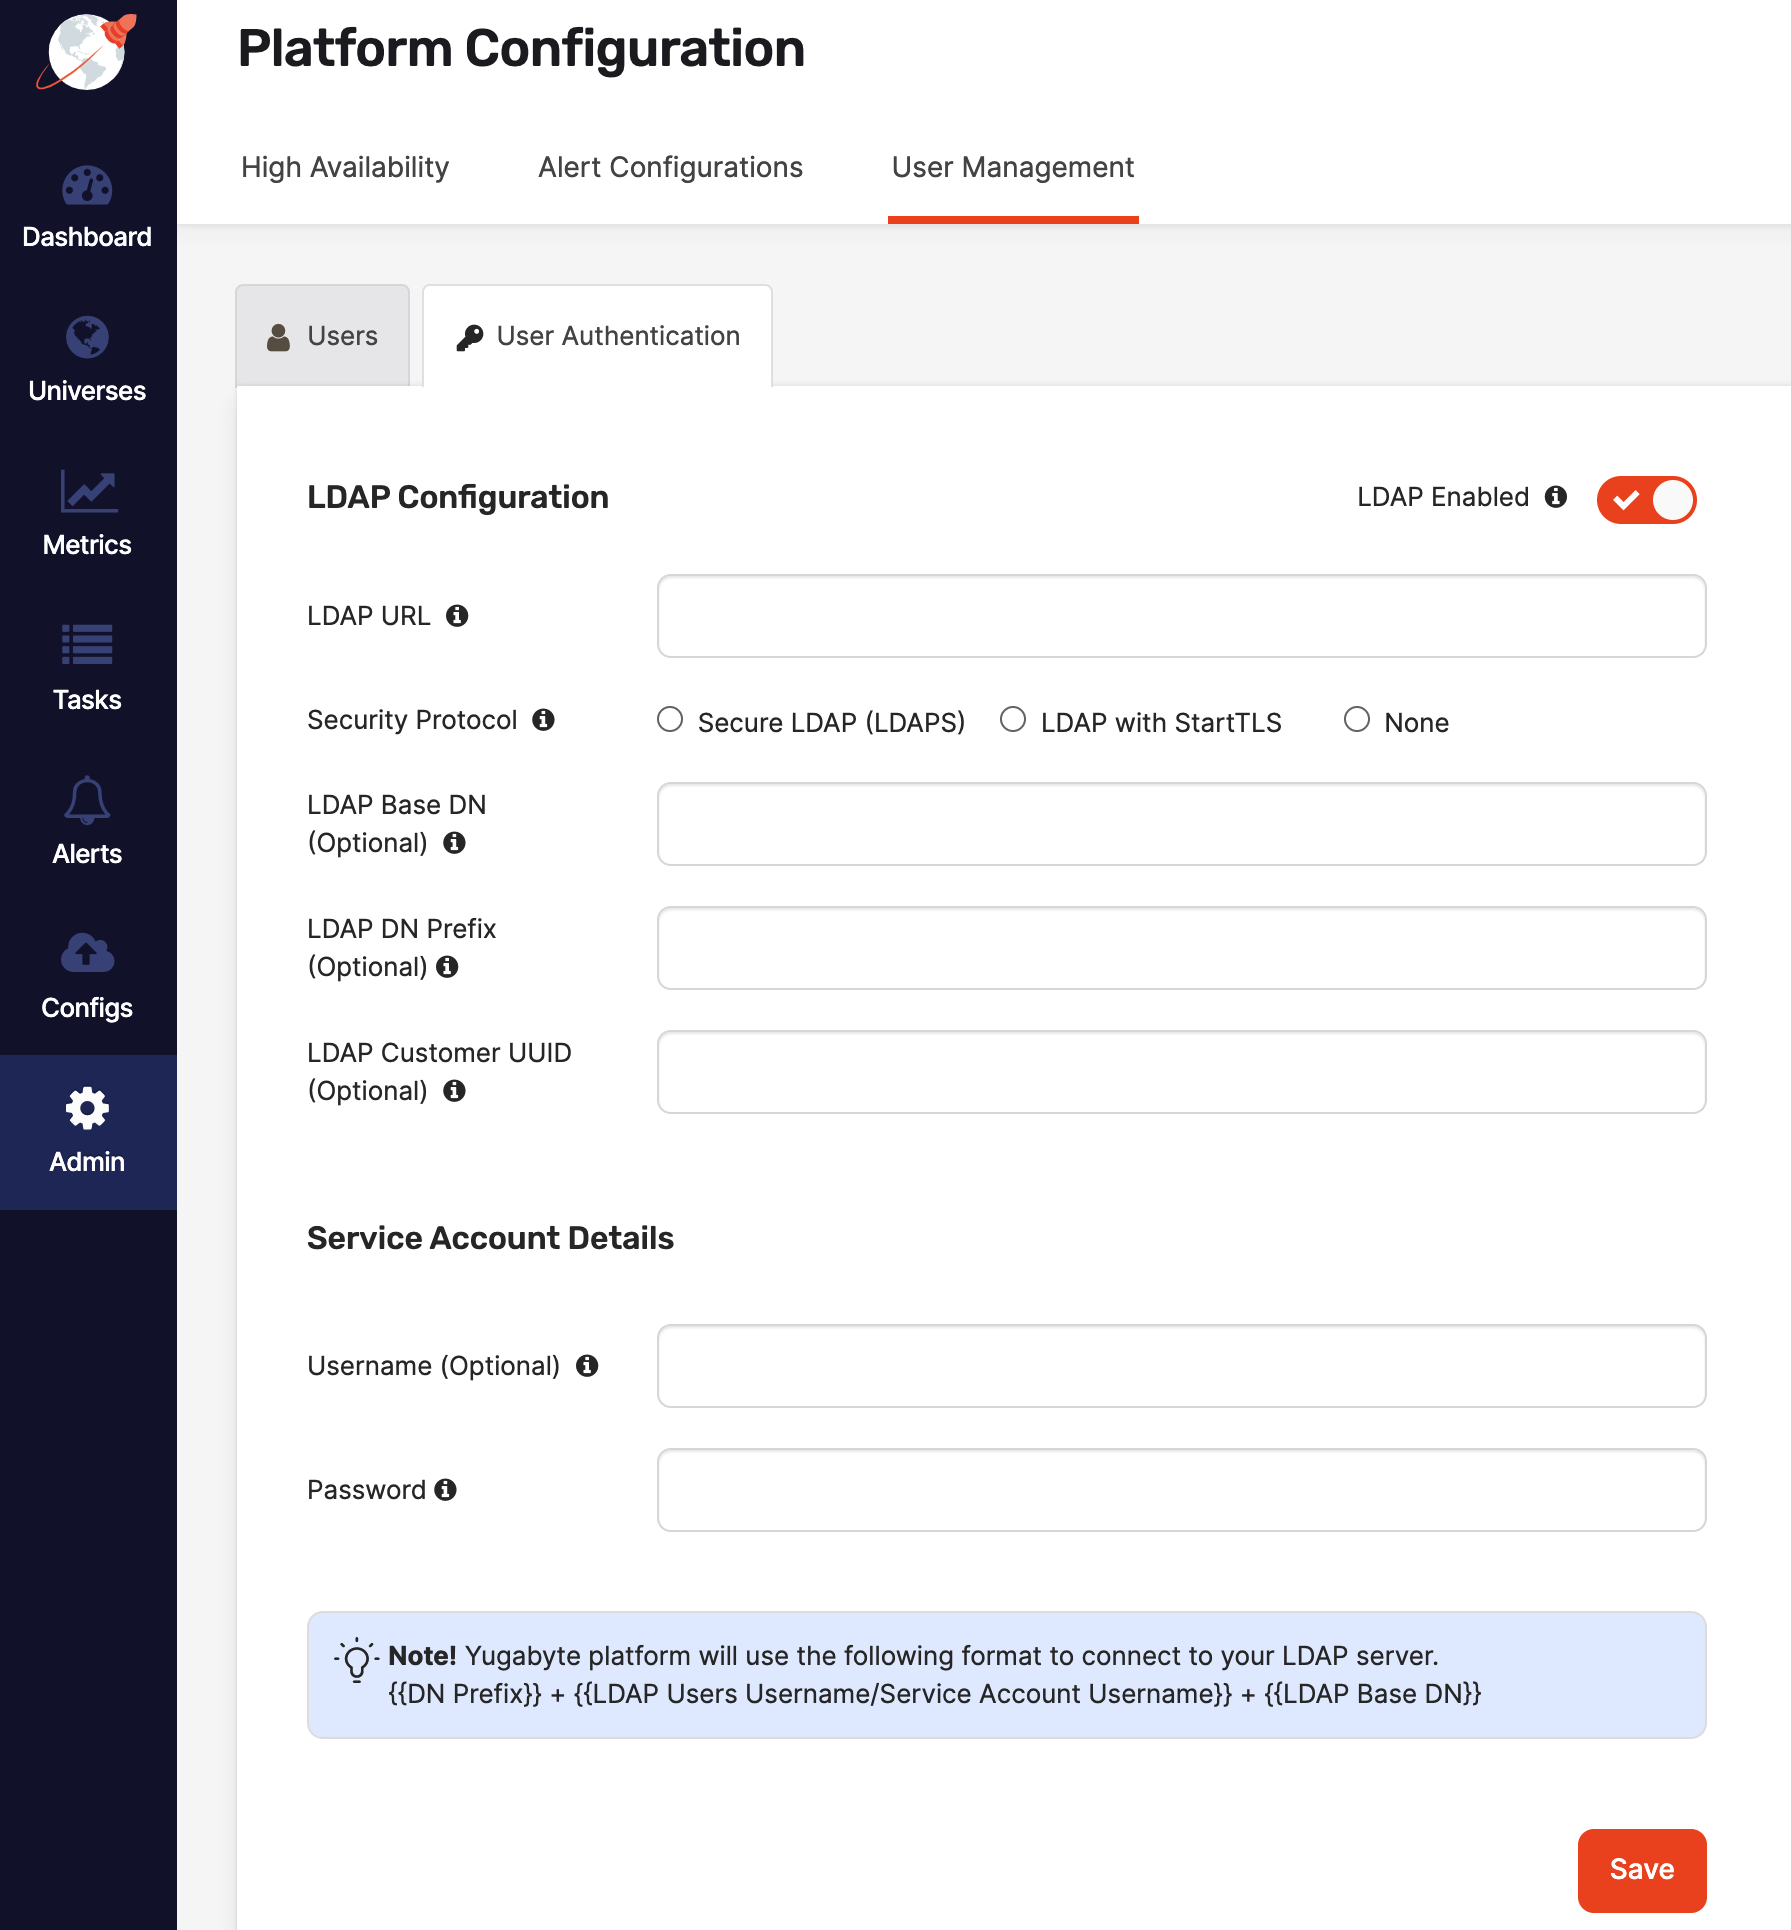Click the Alerts sidebar label
The width and height of the screenshot is (1791, 1930).
(x=87, y=854)
